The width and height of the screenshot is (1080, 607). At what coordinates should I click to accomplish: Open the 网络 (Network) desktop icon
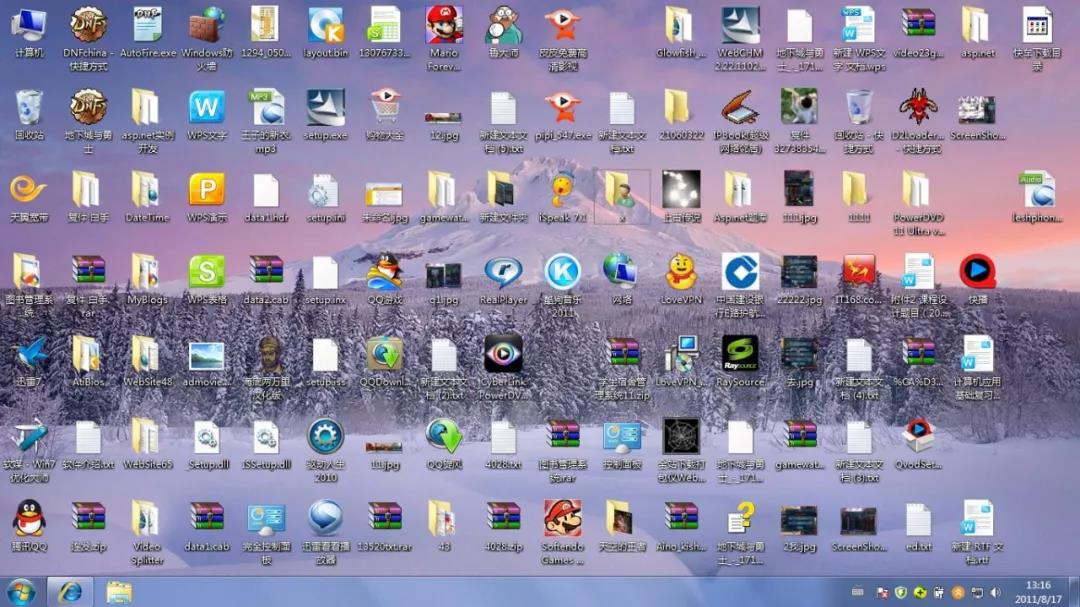621,271
